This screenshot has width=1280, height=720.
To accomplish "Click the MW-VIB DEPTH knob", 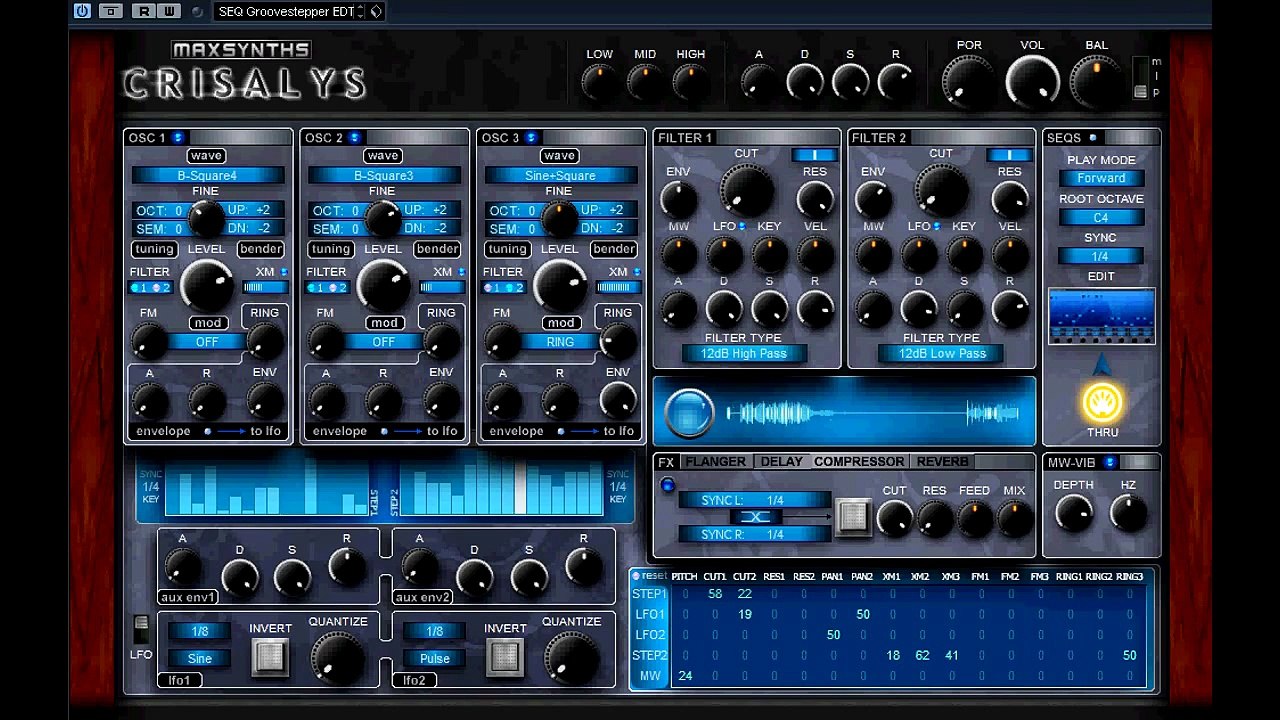I will tap(1073, 513).
